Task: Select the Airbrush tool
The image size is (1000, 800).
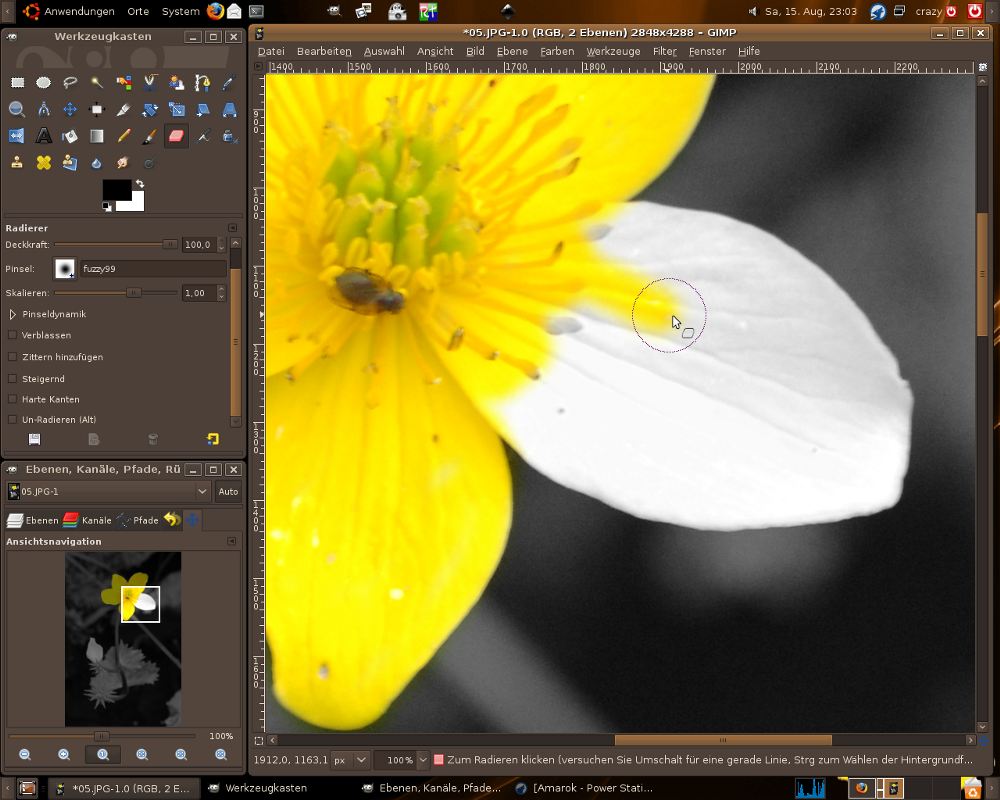Action: pyautogui.click(x=203, y=136)
